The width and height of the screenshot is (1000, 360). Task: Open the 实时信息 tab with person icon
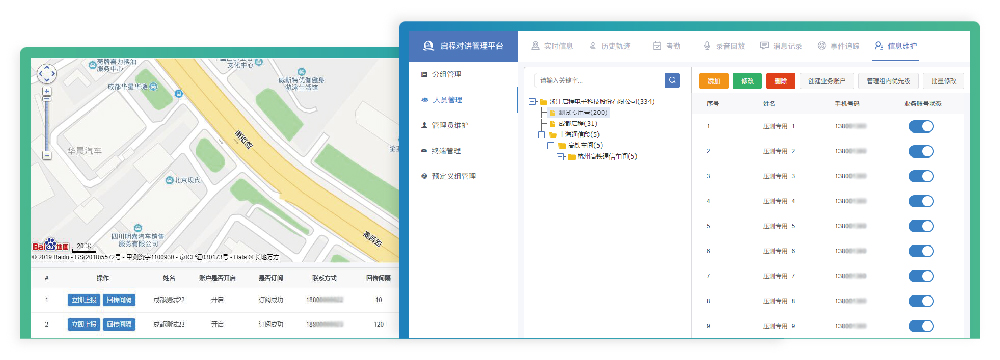tap(552, 46)
